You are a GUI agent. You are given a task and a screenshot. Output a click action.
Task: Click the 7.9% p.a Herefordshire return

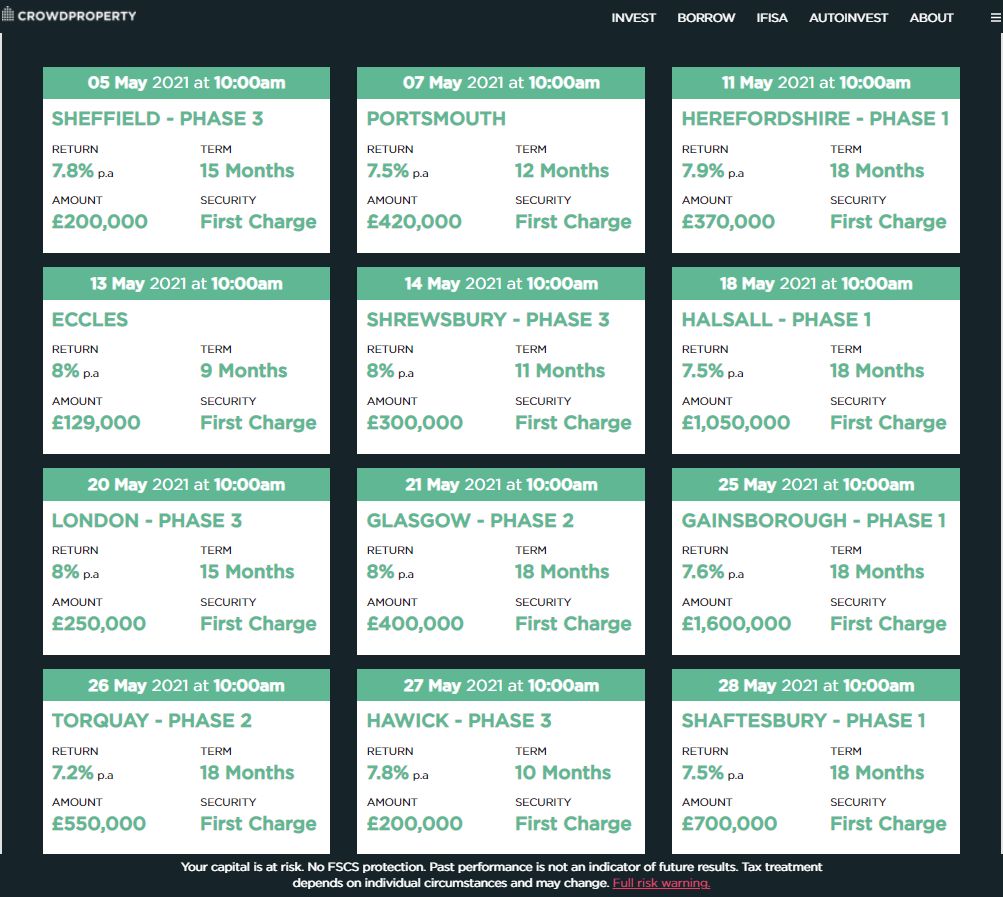click(x=713, y=171)
